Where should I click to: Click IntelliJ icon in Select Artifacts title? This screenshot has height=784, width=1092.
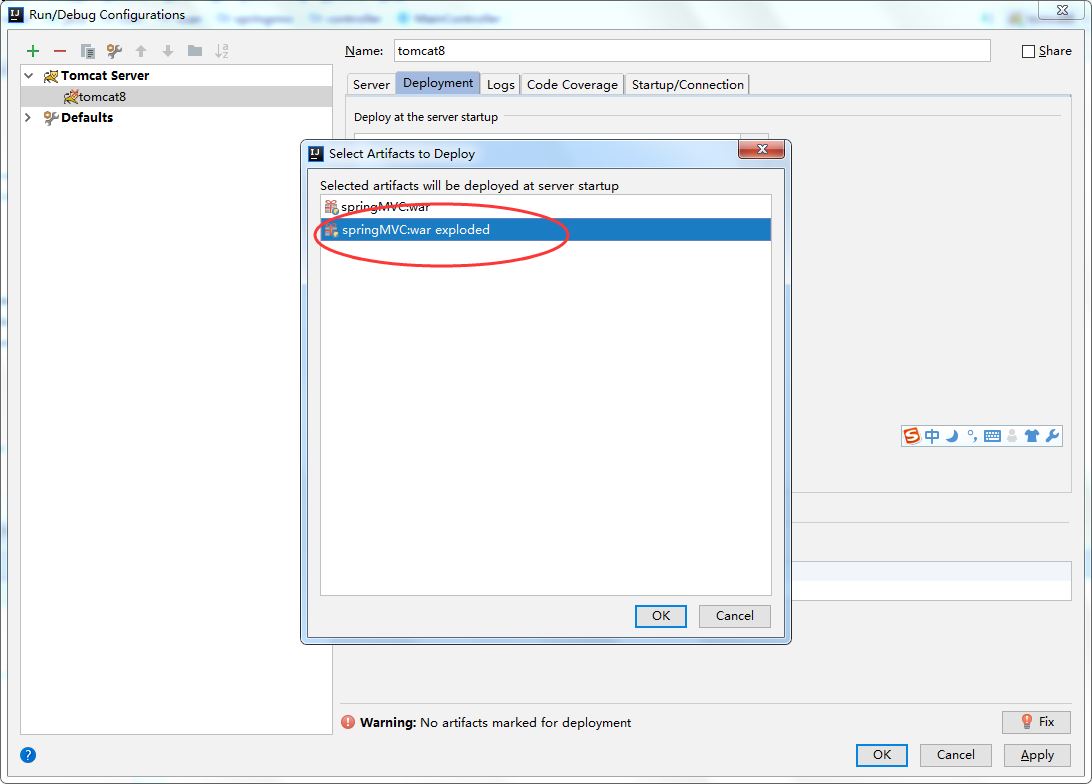point(315,154)
